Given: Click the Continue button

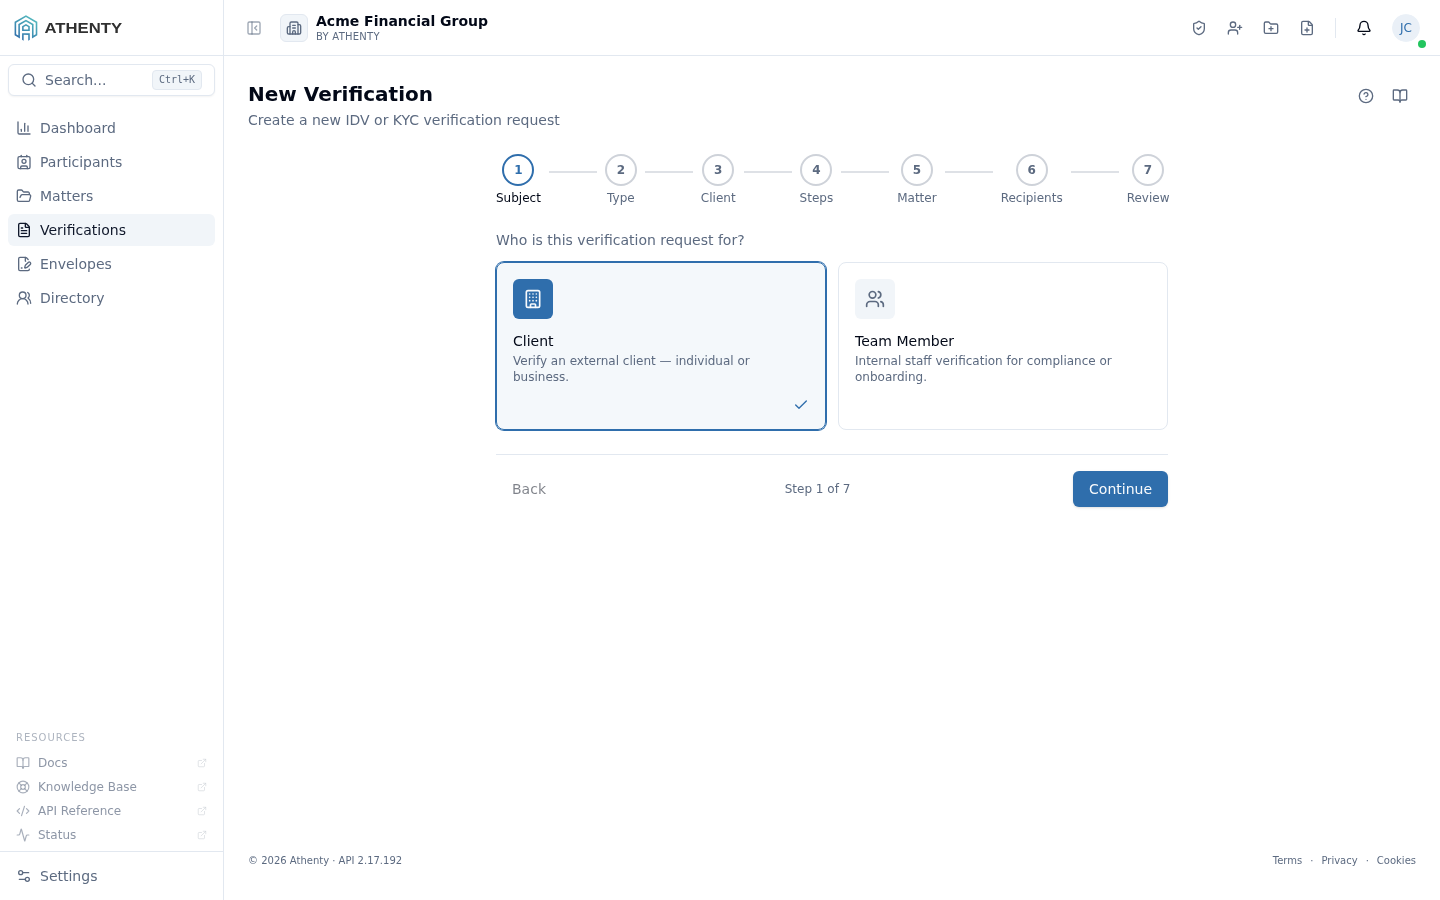Looking at the screenshot, I should tap(1120, 489).
